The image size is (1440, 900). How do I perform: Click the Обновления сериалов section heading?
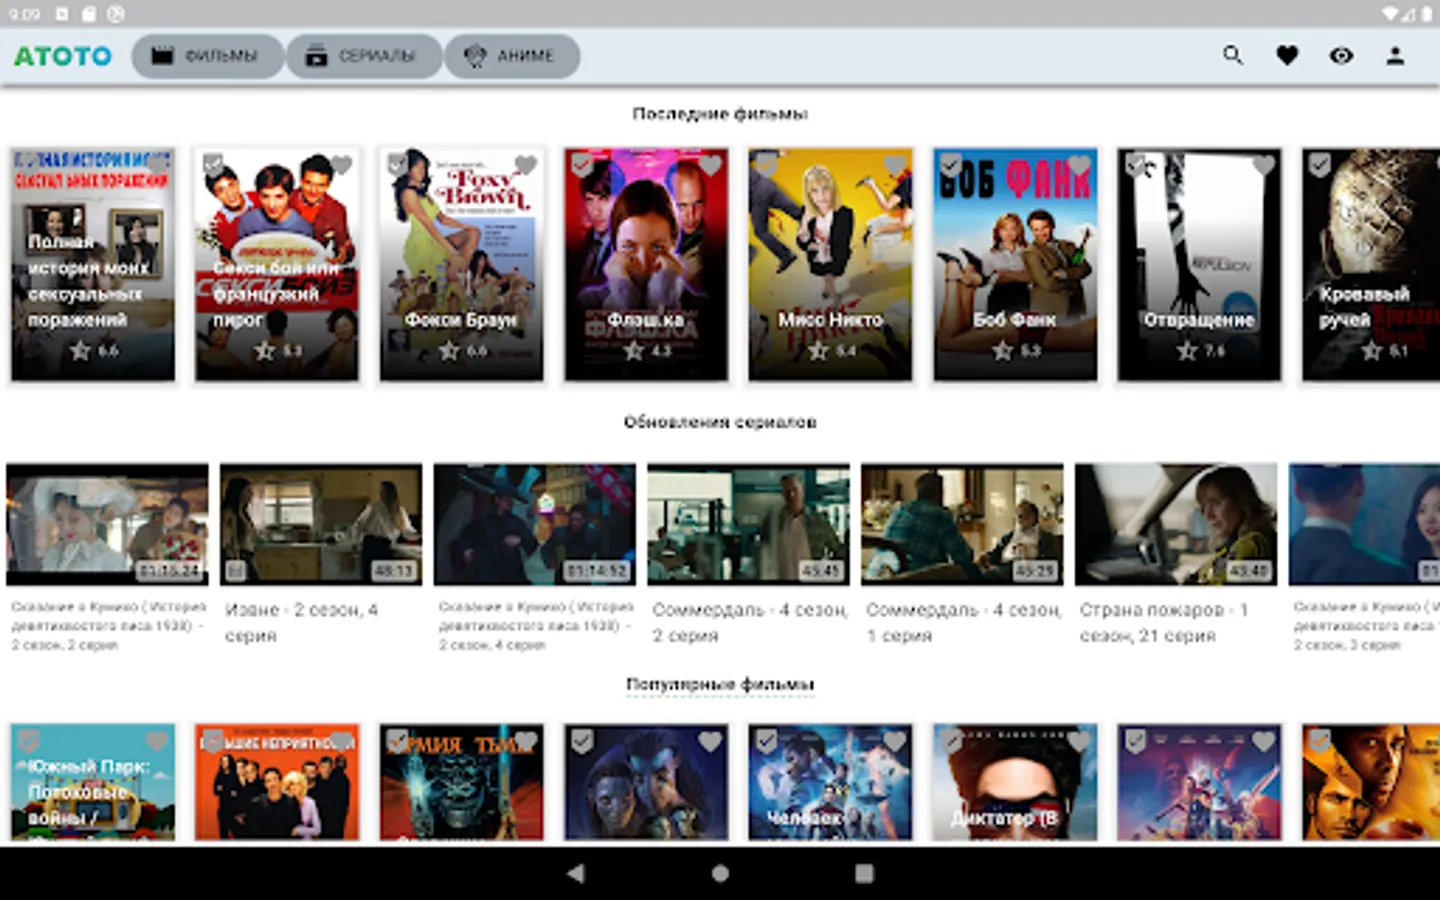(x=720, y=422)
